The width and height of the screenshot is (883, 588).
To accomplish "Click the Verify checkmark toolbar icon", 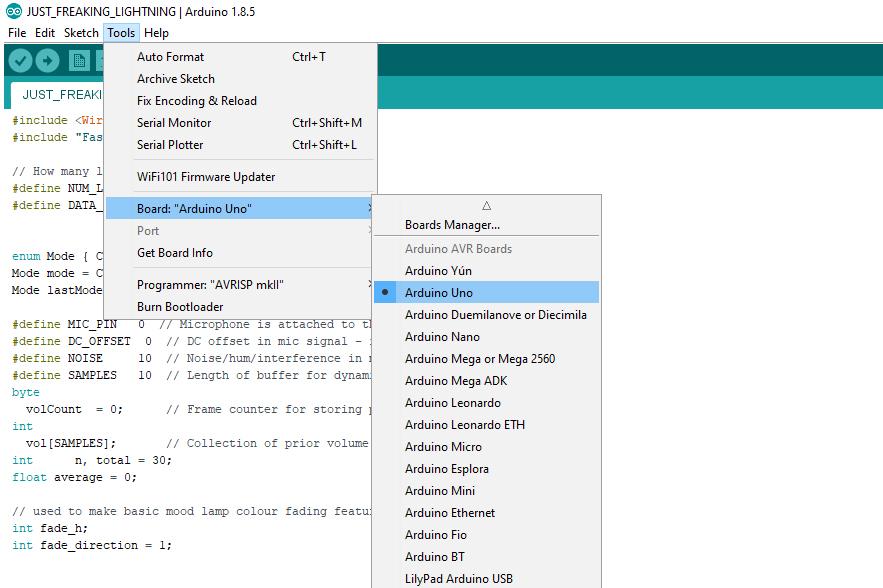I will tap(20, 60).
